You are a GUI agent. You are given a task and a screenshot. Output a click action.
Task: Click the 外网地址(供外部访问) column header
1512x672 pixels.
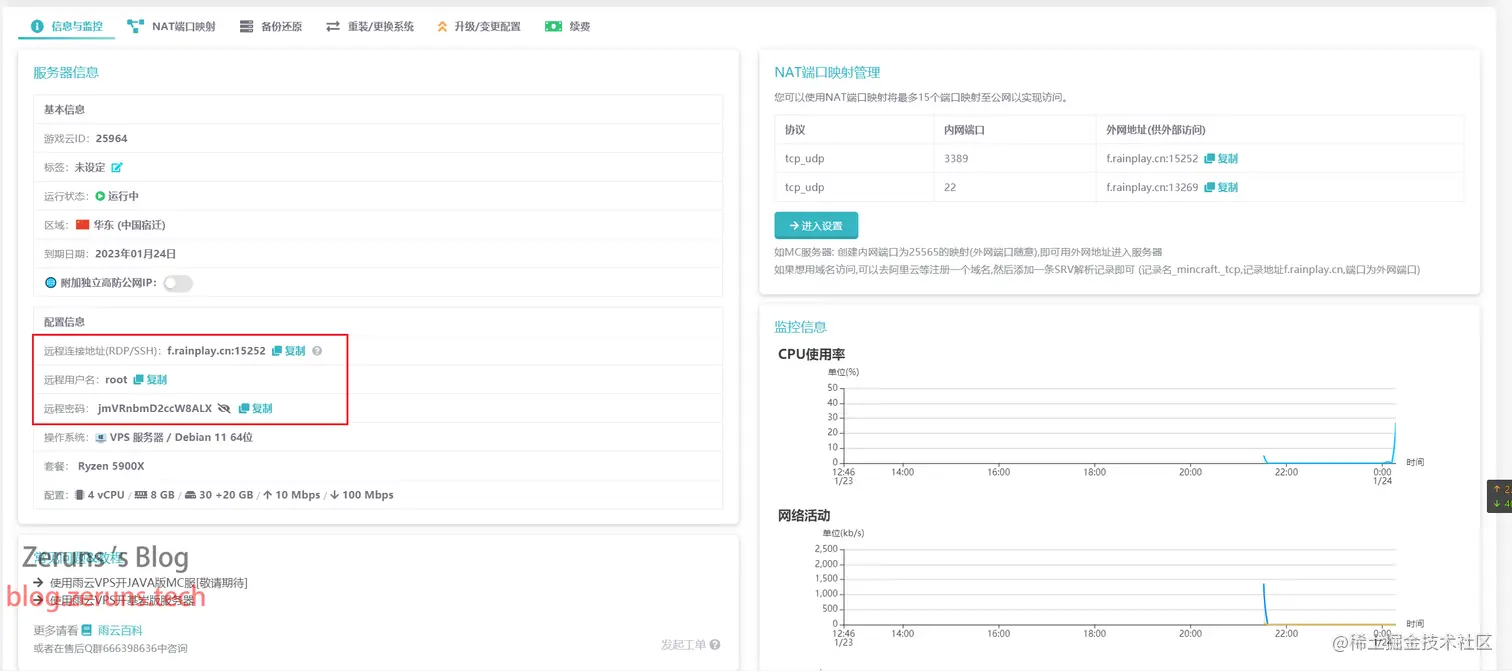pos(1158,130)
